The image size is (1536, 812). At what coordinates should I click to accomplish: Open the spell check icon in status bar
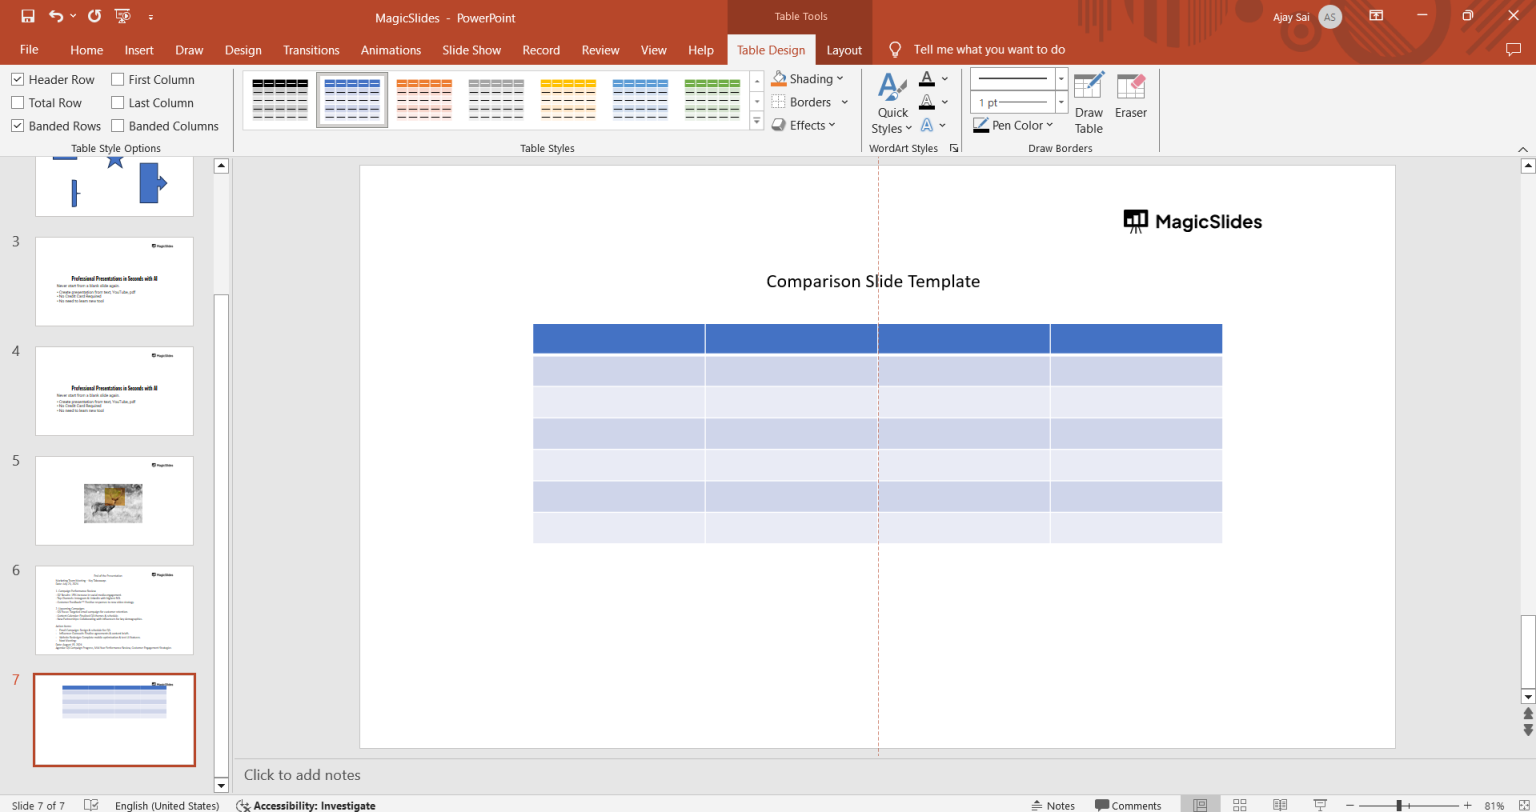(91, 805)
